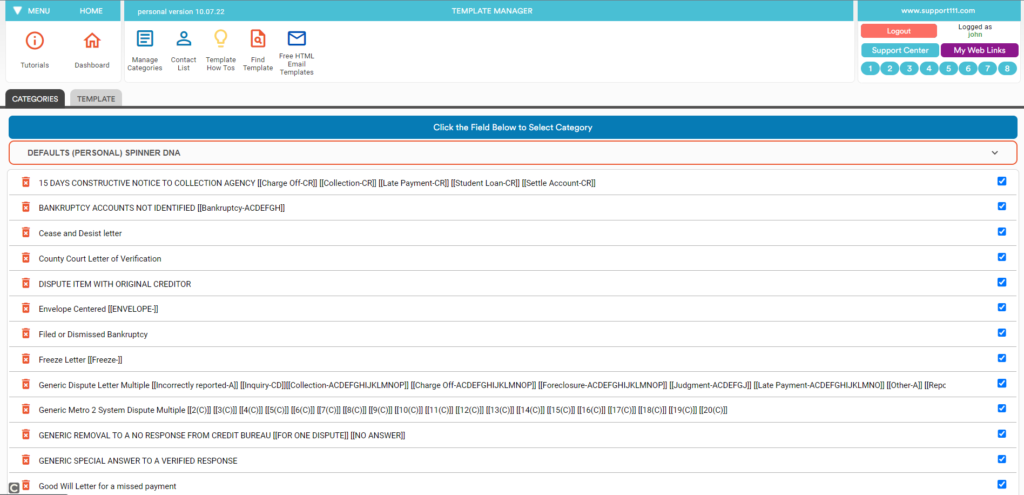This screenshot has width=1024, height=495.
Task: Switch to the TEMPLATE tab
Action: [96, 99]
